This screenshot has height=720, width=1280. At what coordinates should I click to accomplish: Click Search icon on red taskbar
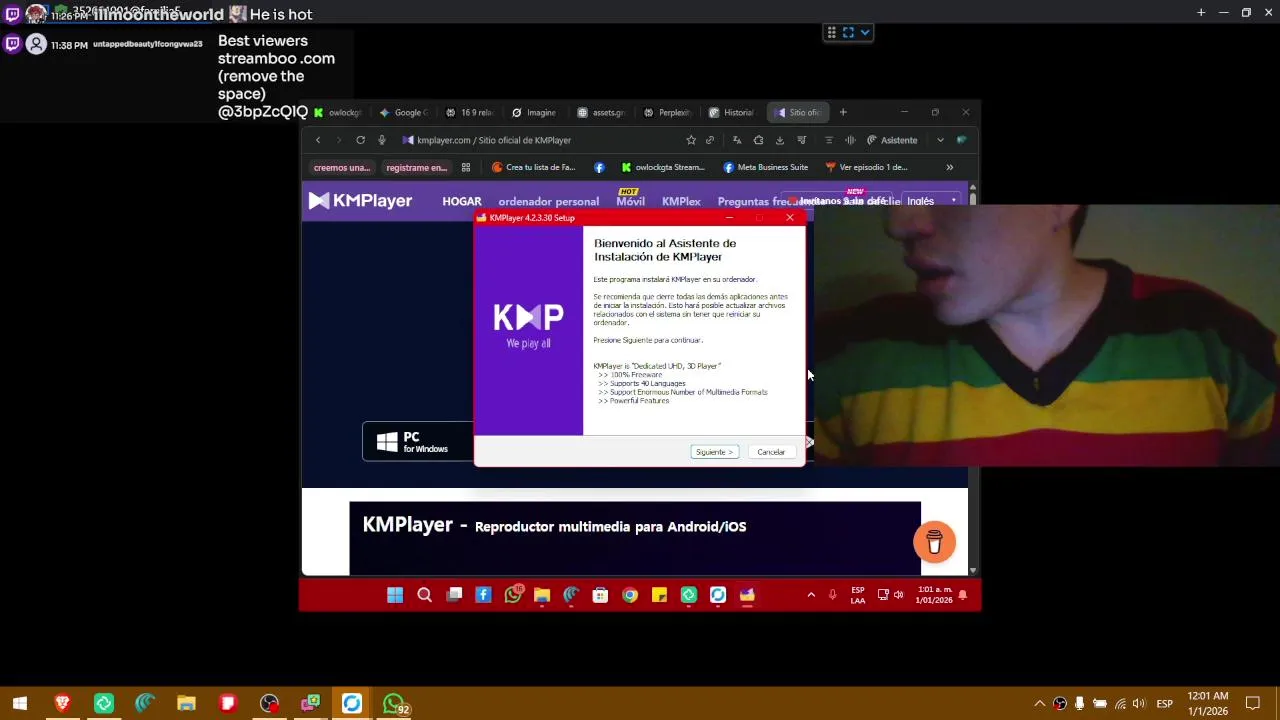pyautogui.click(x=424, y=596)
